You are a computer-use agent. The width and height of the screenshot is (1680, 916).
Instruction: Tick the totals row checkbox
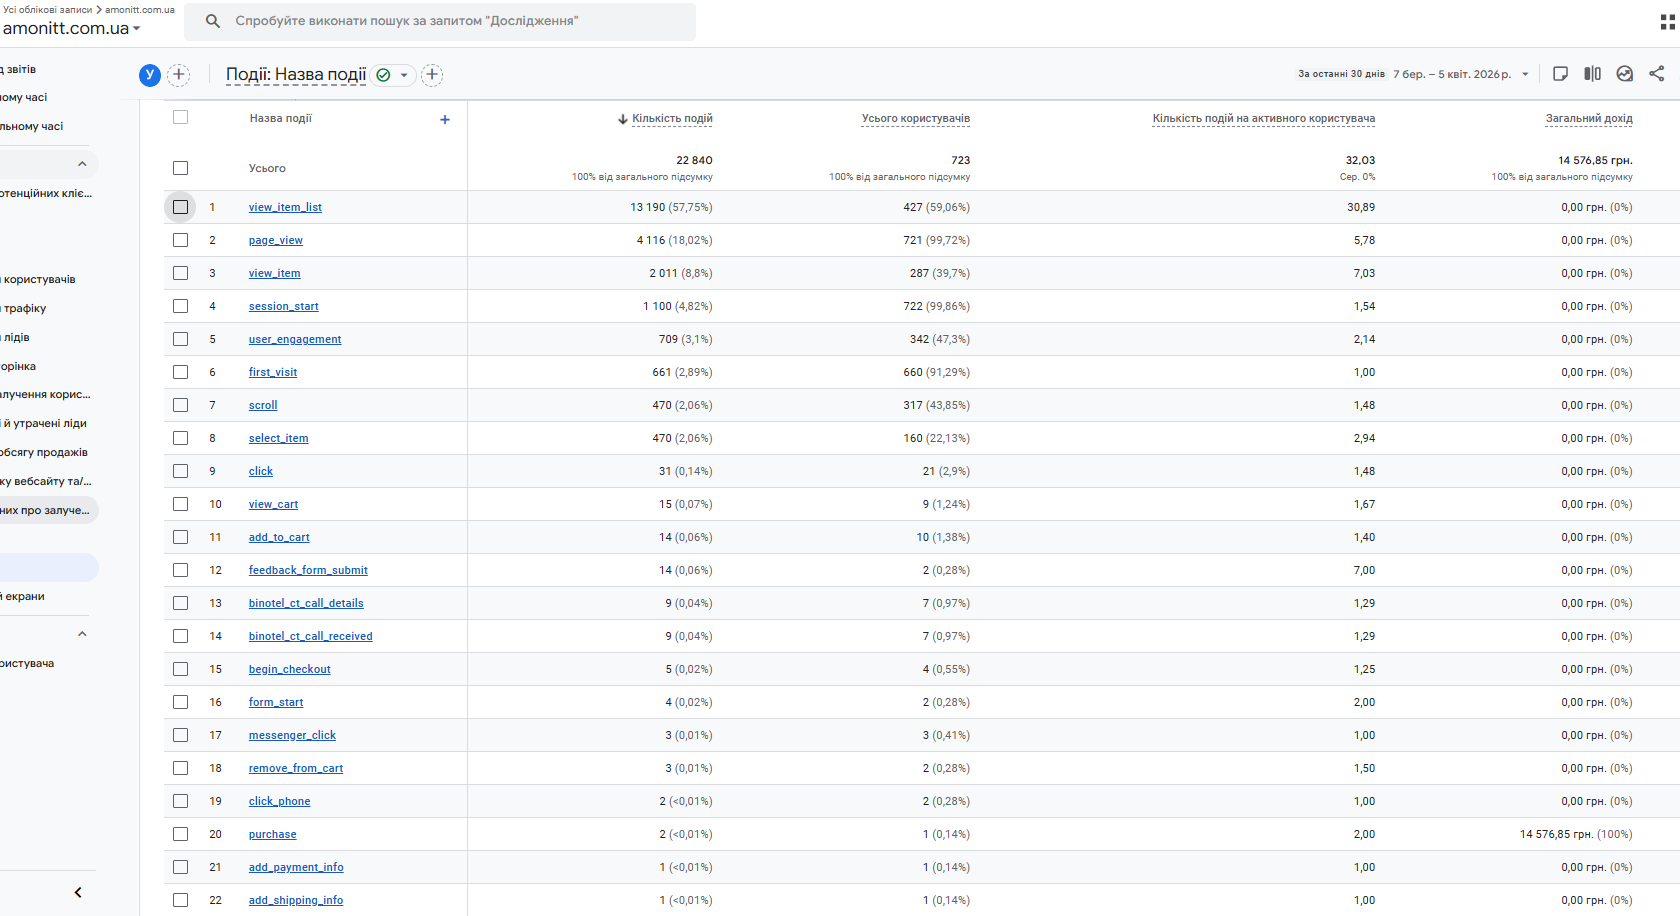point(180,168)
